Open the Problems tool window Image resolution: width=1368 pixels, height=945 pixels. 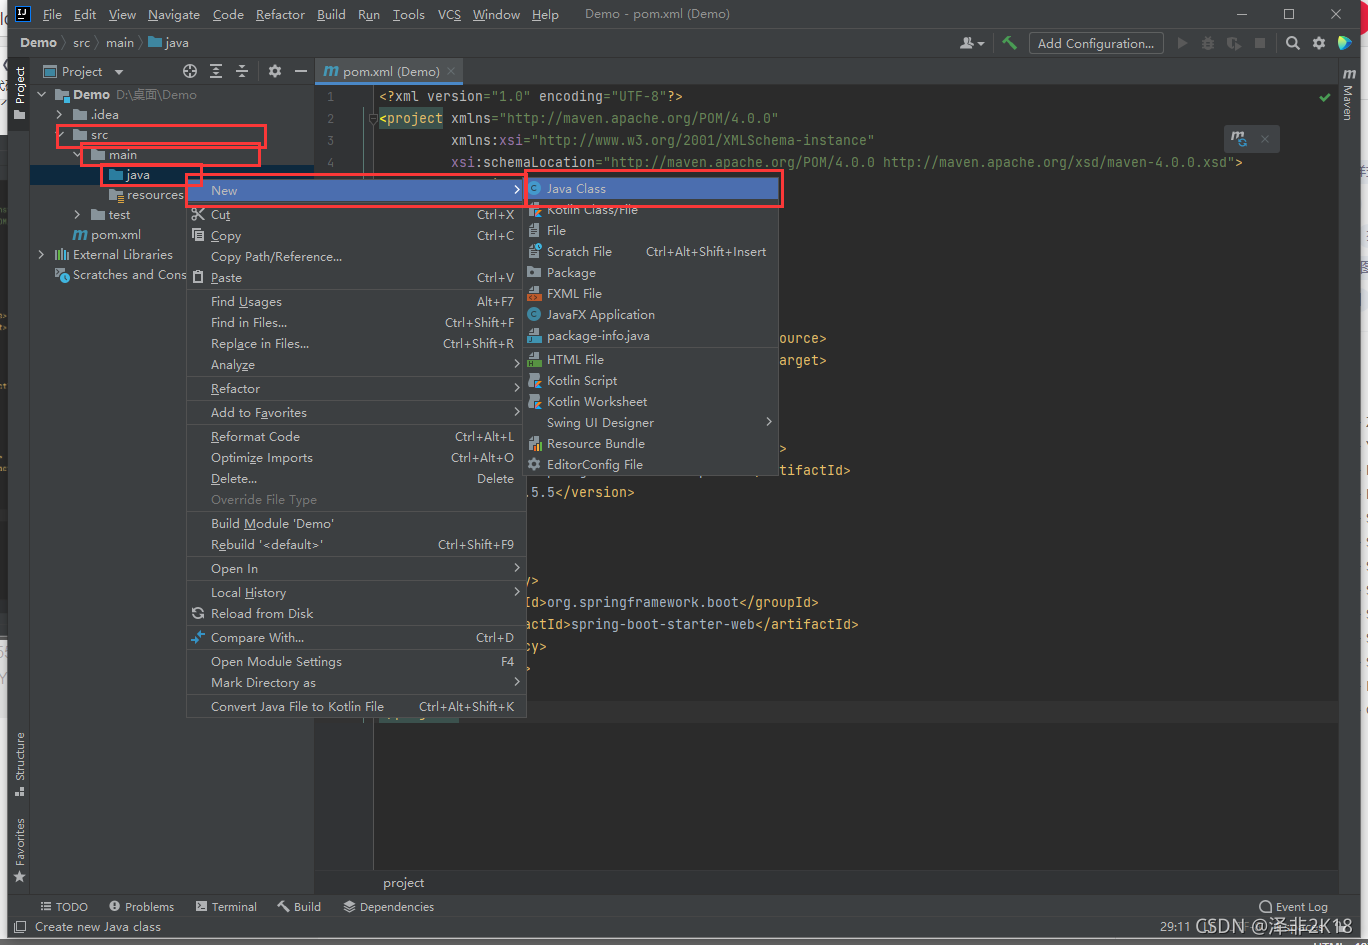tap(141, 907)
